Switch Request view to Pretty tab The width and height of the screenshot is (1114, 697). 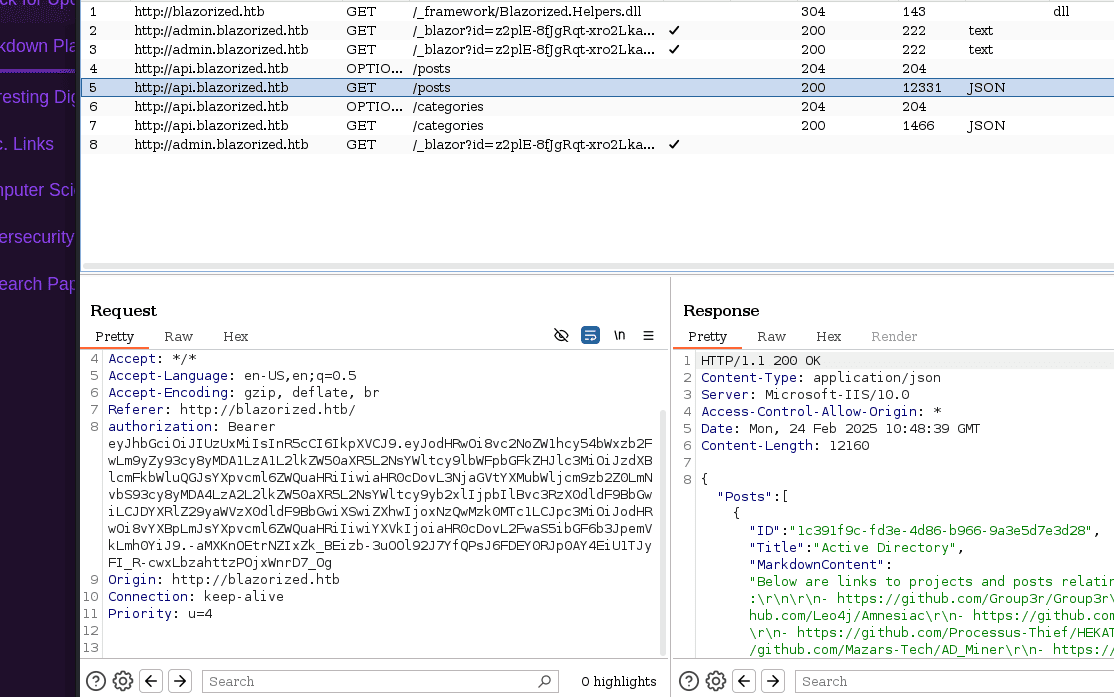[114, 337]
